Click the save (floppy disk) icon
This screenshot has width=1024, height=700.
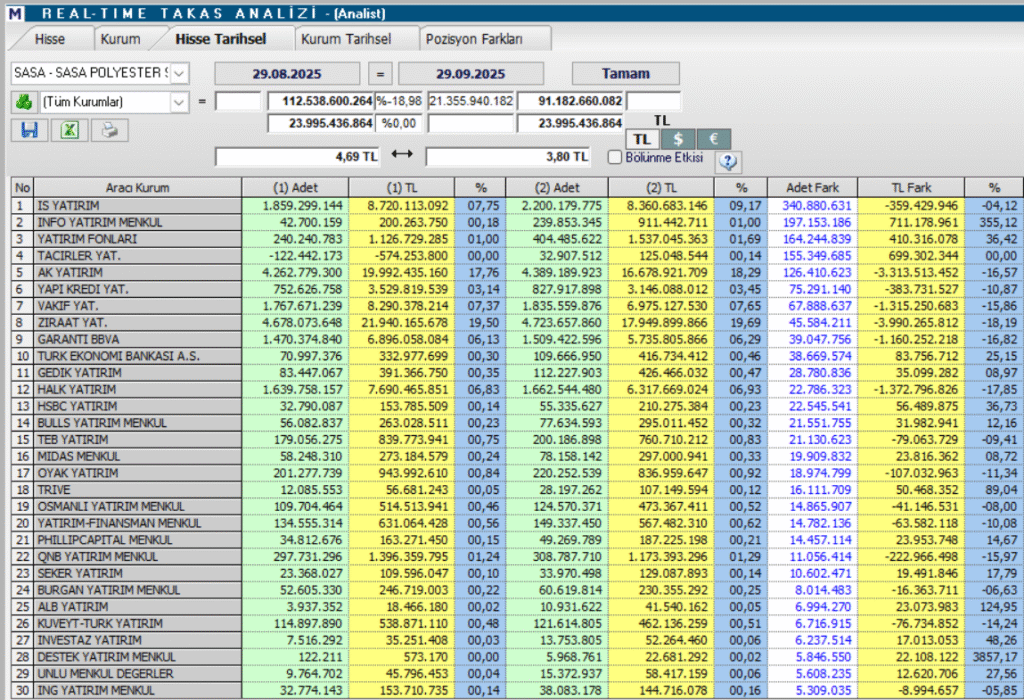click(28, 129)
